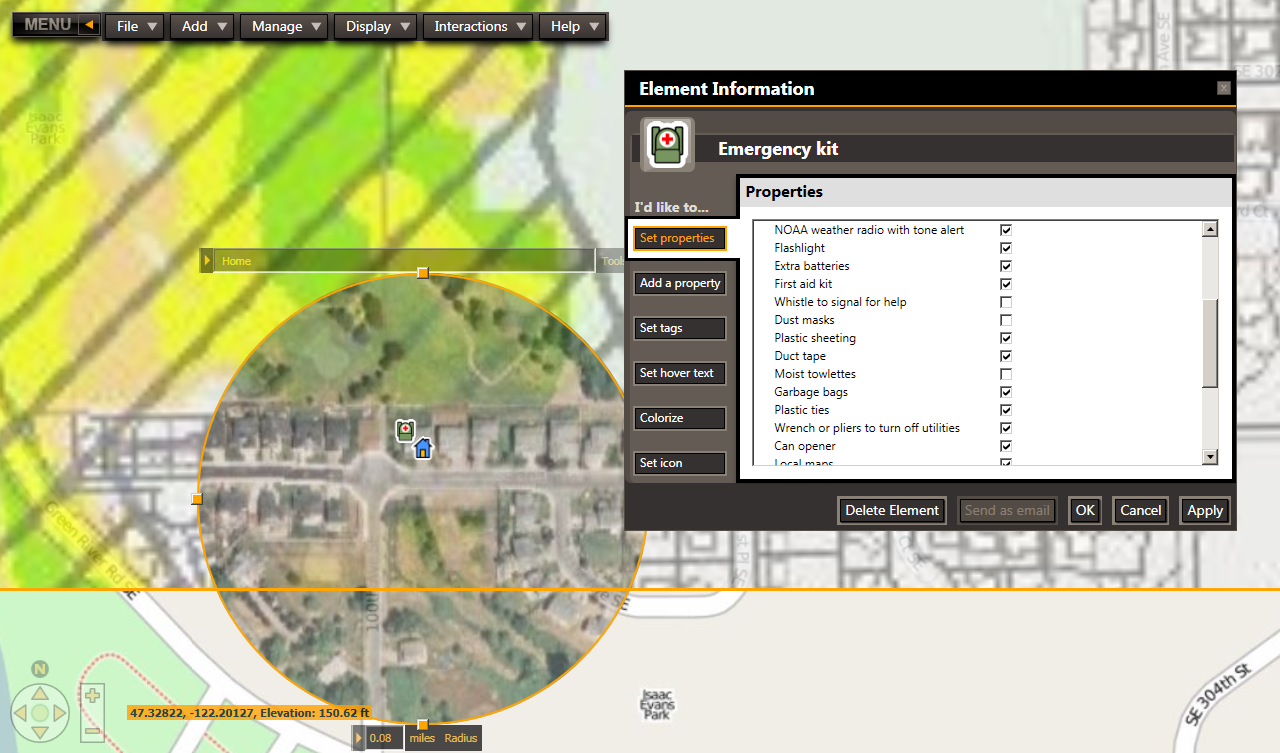Click the Home label bar above the circle
The width and height of the screenshot is (1280, 753).
tap(404, 261)
